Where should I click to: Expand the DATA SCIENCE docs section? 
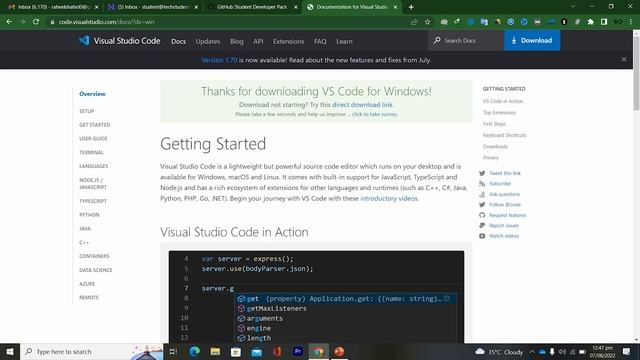pos(96,270)
